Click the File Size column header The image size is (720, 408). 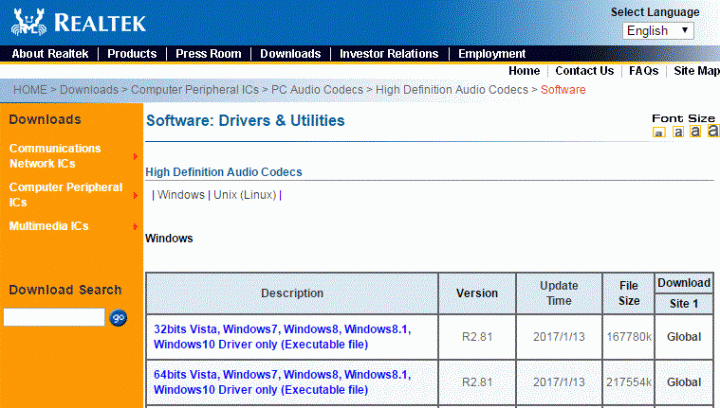pyautogui.click(x=629, y=293)
